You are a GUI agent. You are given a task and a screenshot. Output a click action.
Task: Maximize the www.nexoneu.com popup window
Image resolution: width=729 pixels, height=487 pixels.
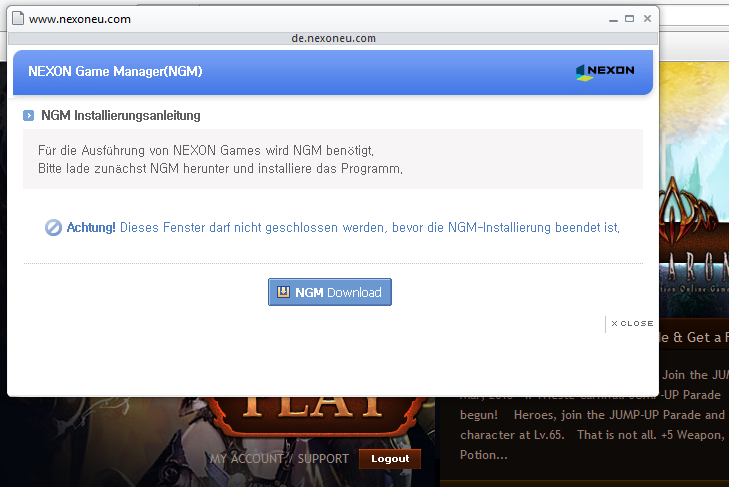pyautogui.click(x=630, y=19)
